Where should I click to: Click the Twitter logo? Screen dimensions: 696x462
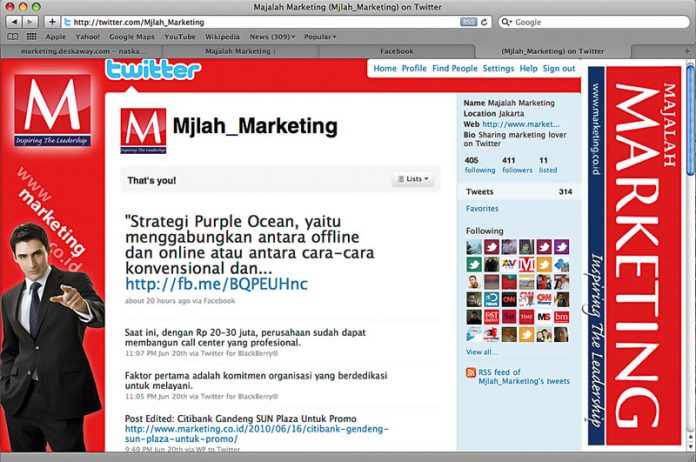point(153,70)
